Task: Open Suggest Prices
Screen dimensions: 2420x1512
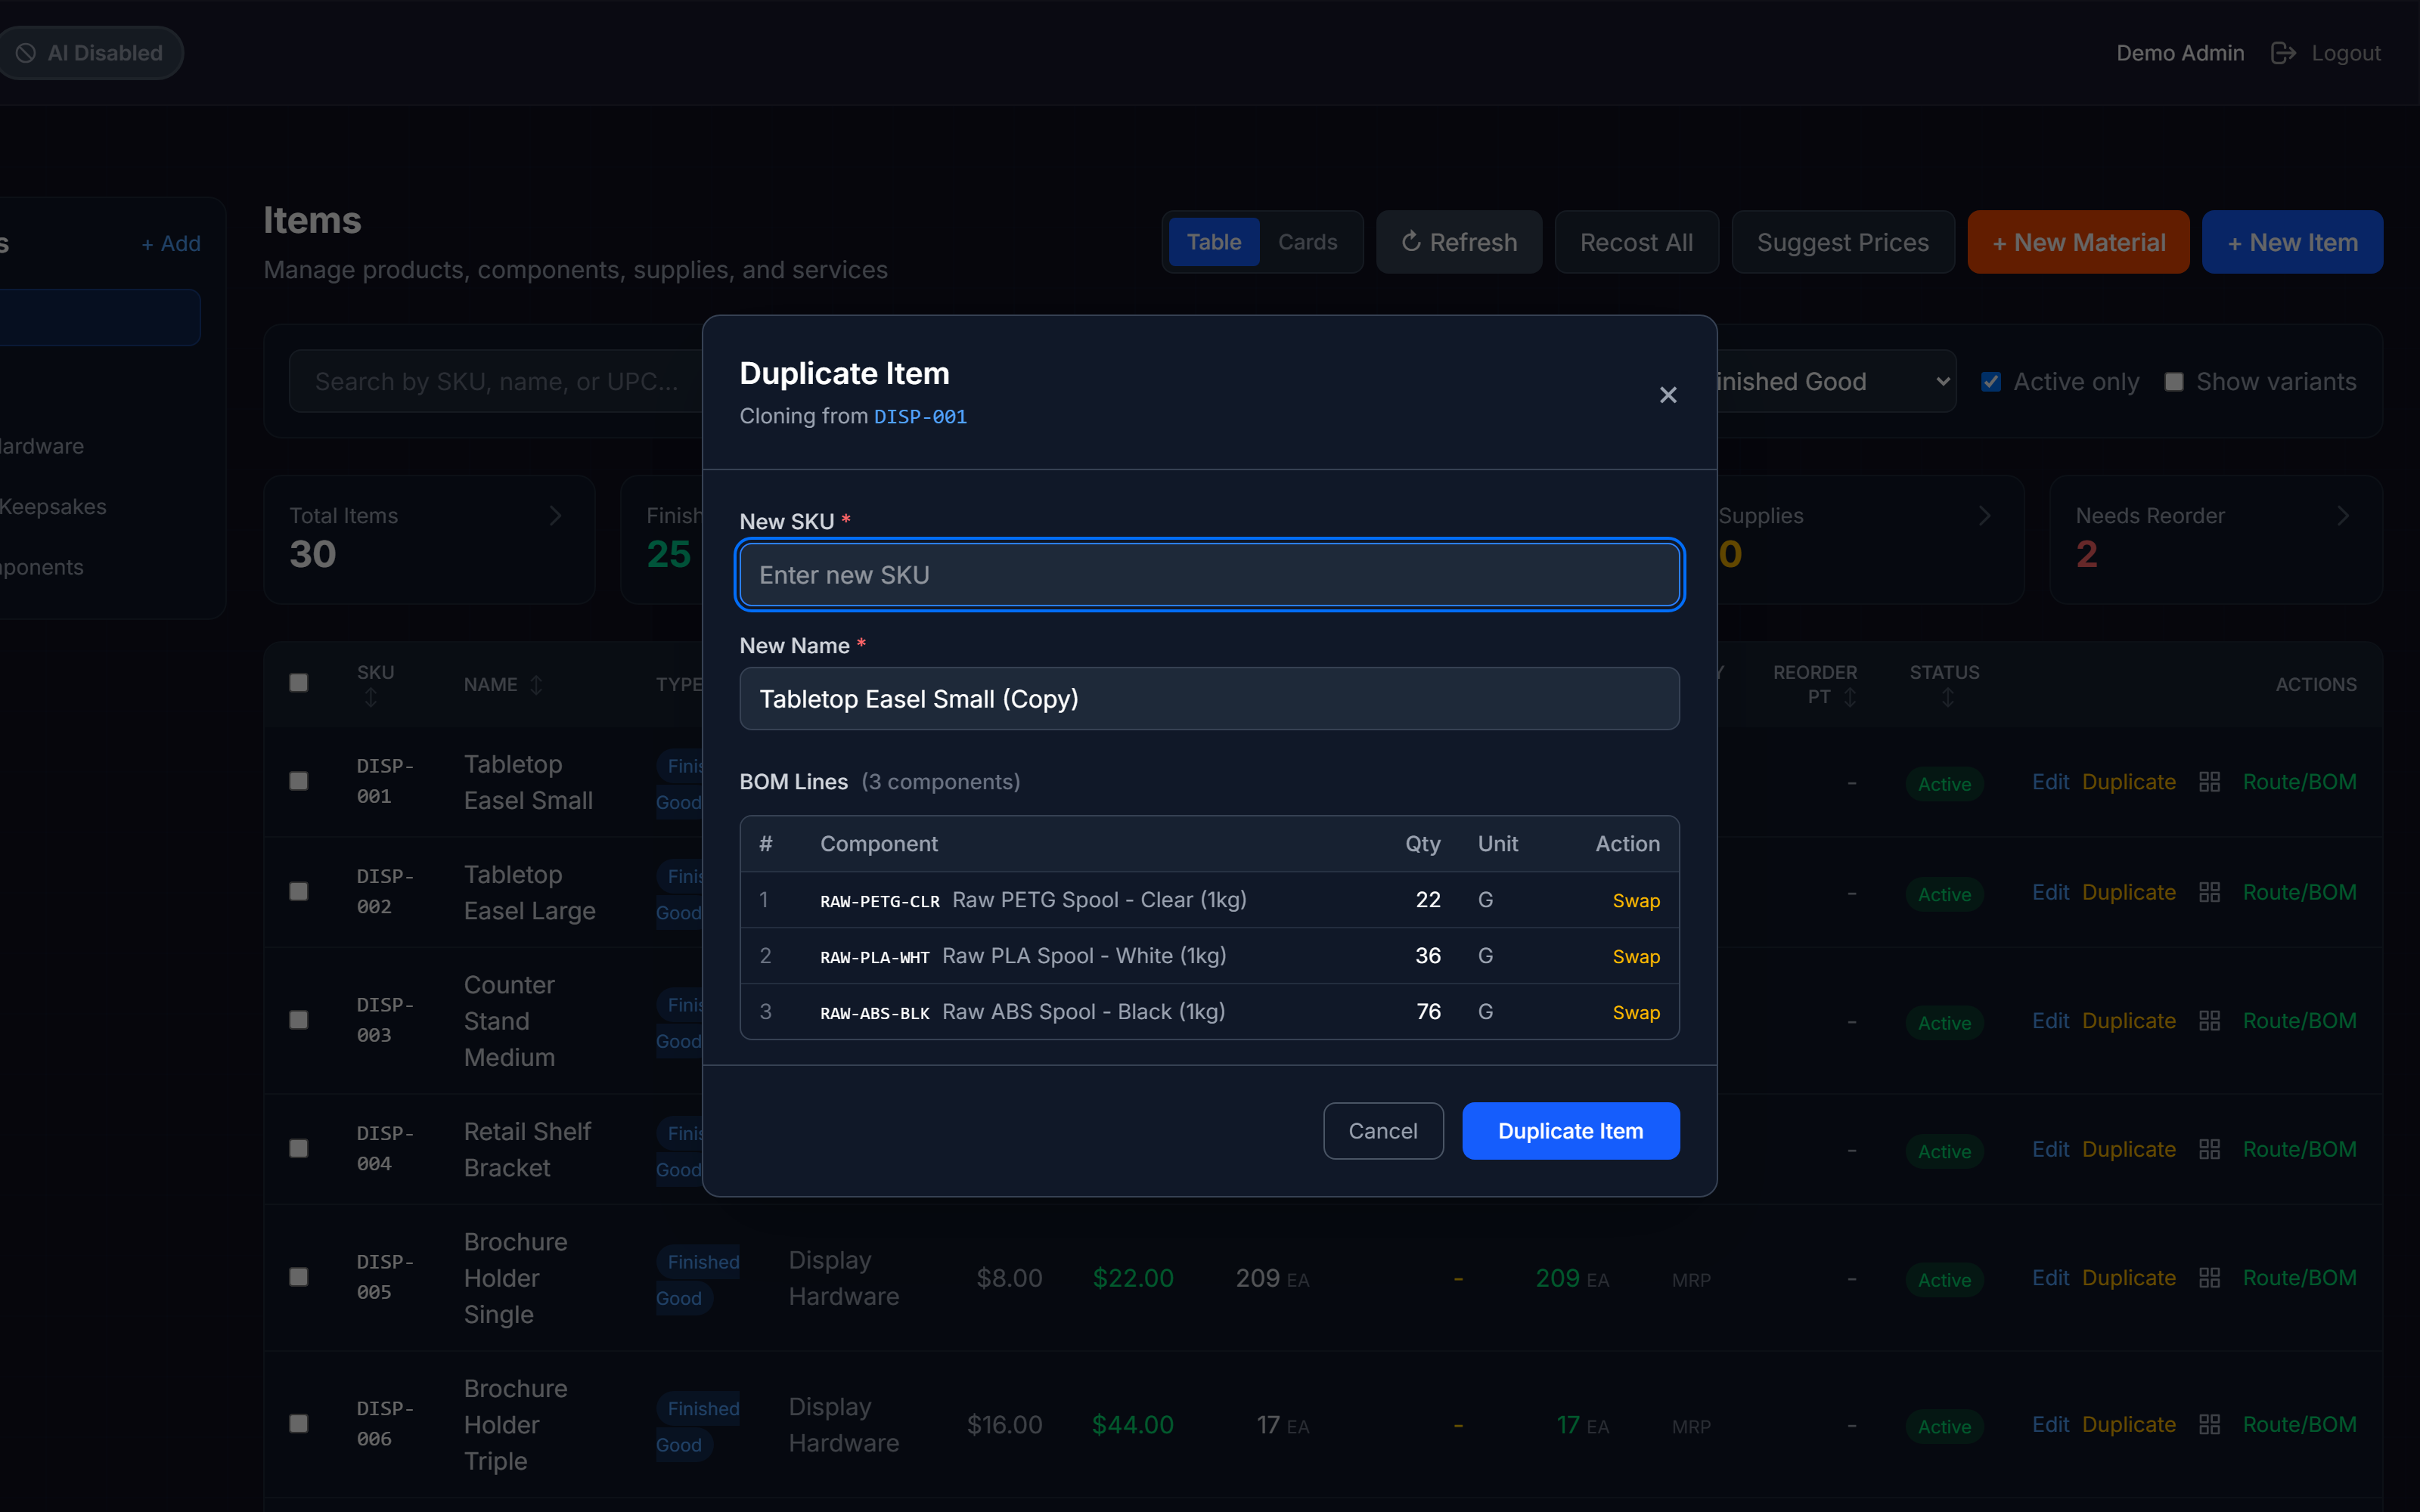Action: click(1842, 242)
